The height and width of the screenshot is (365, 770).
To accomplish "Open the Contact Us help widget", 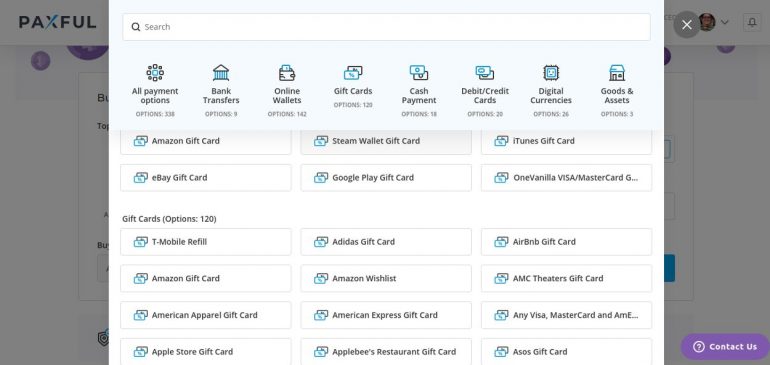I will (725, 347).
